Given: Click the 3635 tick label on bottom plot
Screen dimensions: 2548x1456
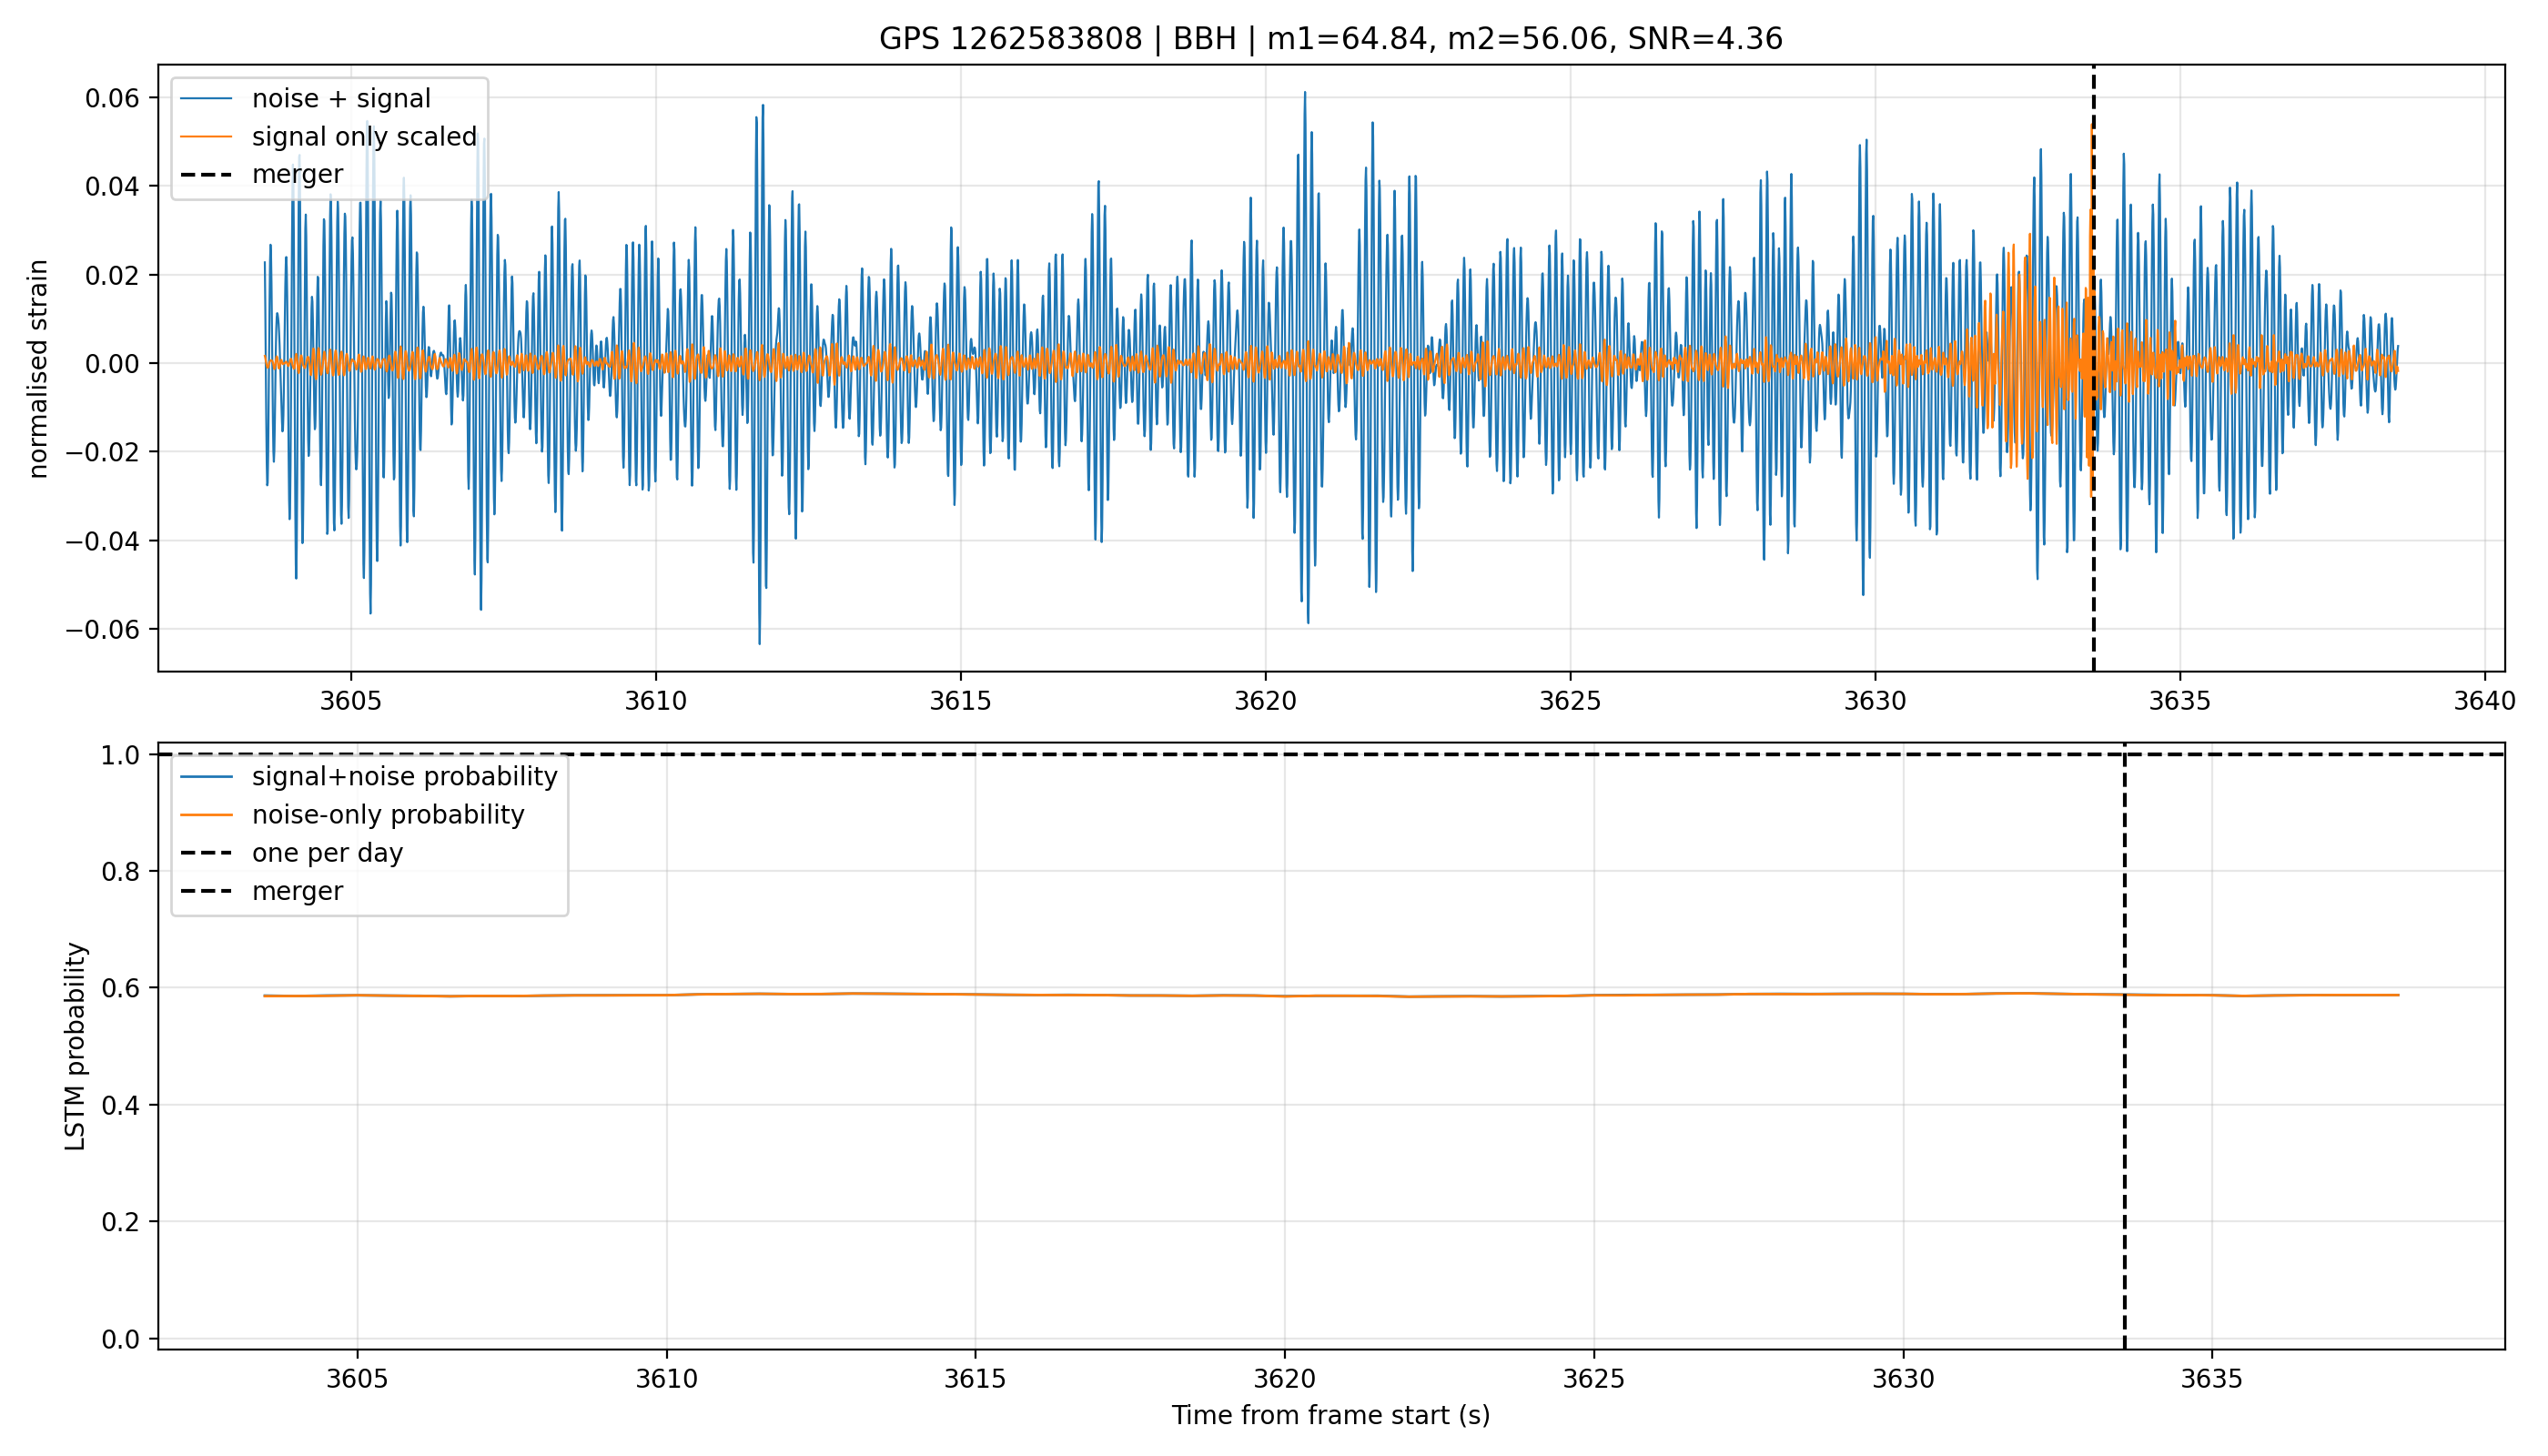Looking at the screenshot, I should coord(2212,1379).
